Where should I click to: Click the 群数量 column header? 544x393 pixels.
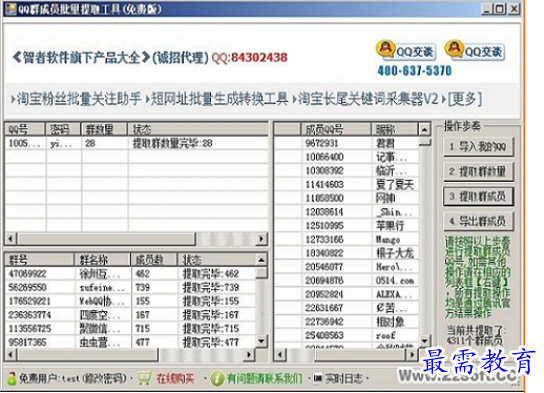pos(104,129)
